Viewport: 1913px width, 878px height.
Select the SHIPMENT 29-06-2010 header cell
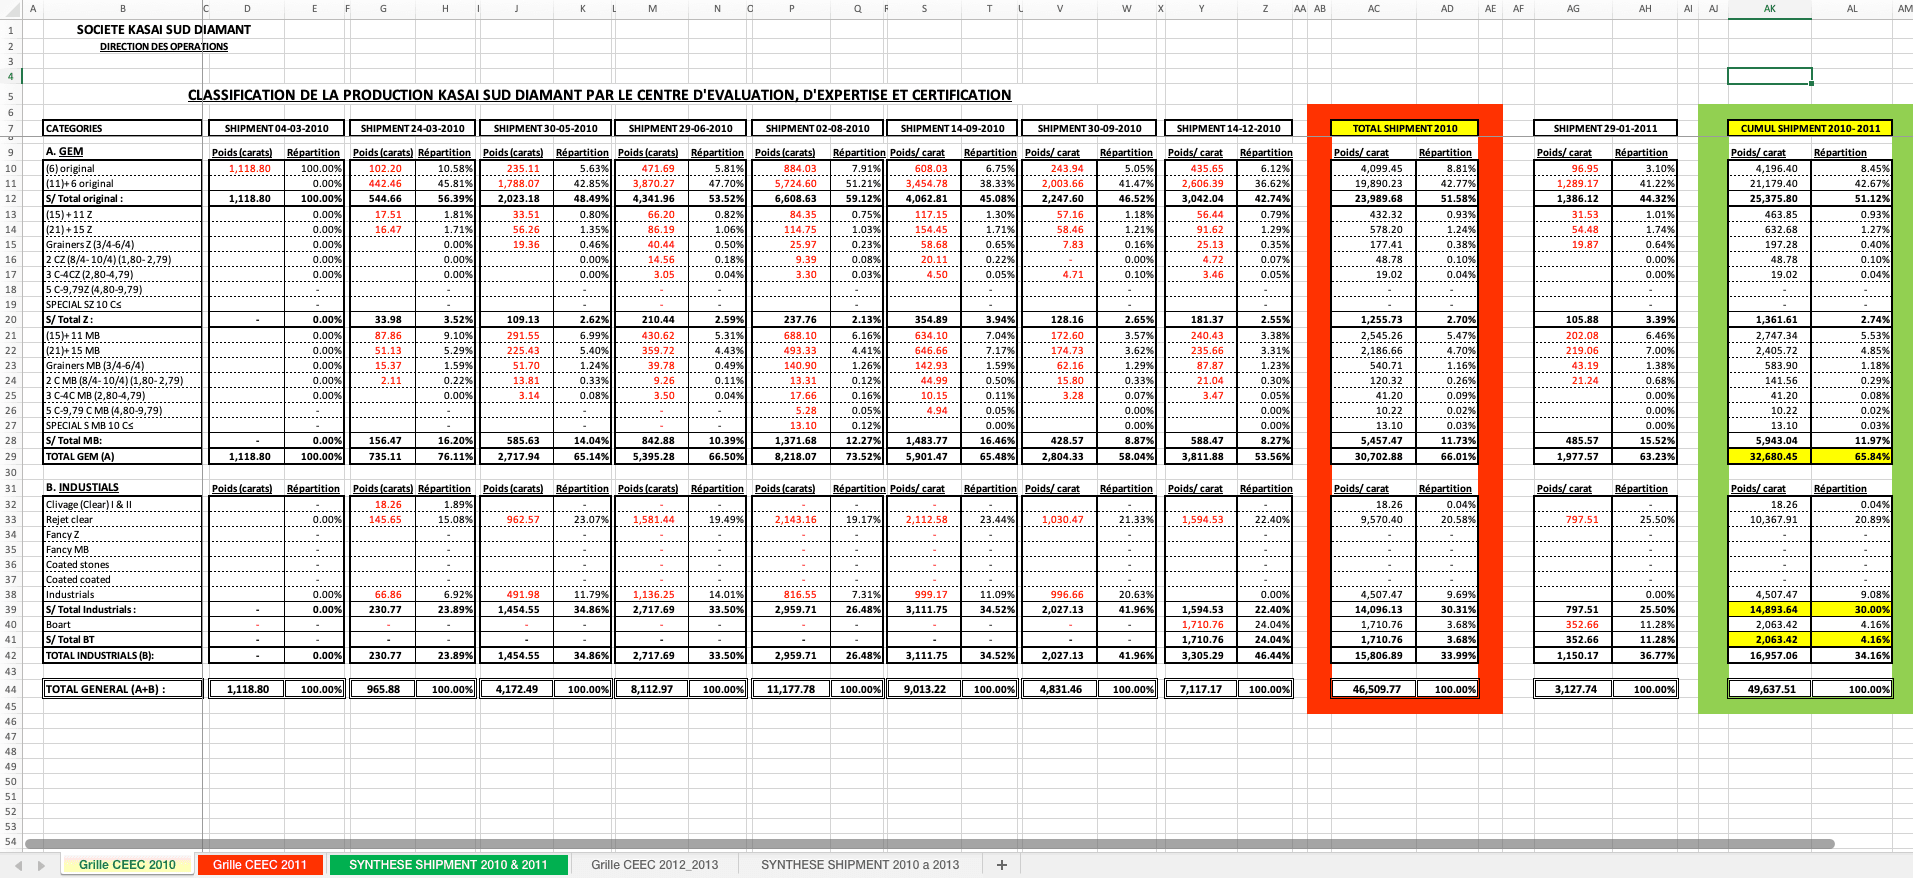click(x=680, y=128)
